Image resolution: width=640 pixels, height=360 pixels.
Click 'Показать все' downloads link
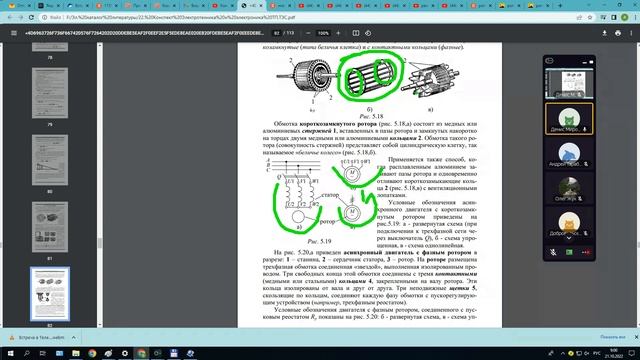[x=613, y=337]
